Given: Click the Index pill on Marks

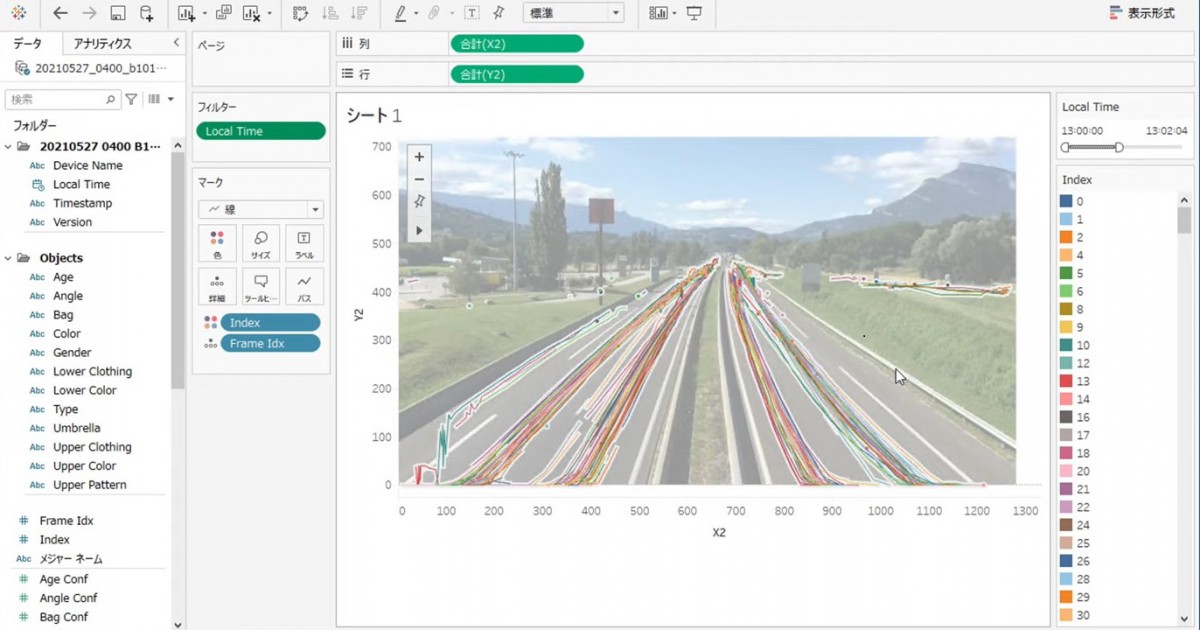Looking at the screenshot, I should pos(270,322).
